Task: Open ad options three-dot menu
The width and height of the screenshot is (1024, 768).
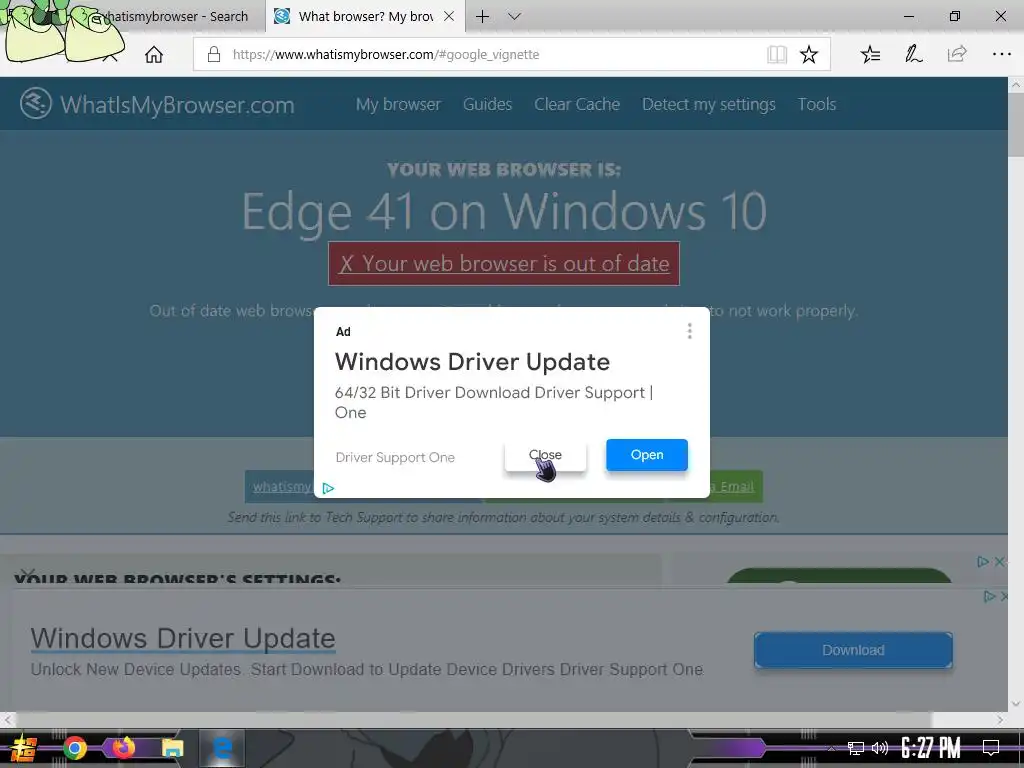Action: click(x=690, y=331)
